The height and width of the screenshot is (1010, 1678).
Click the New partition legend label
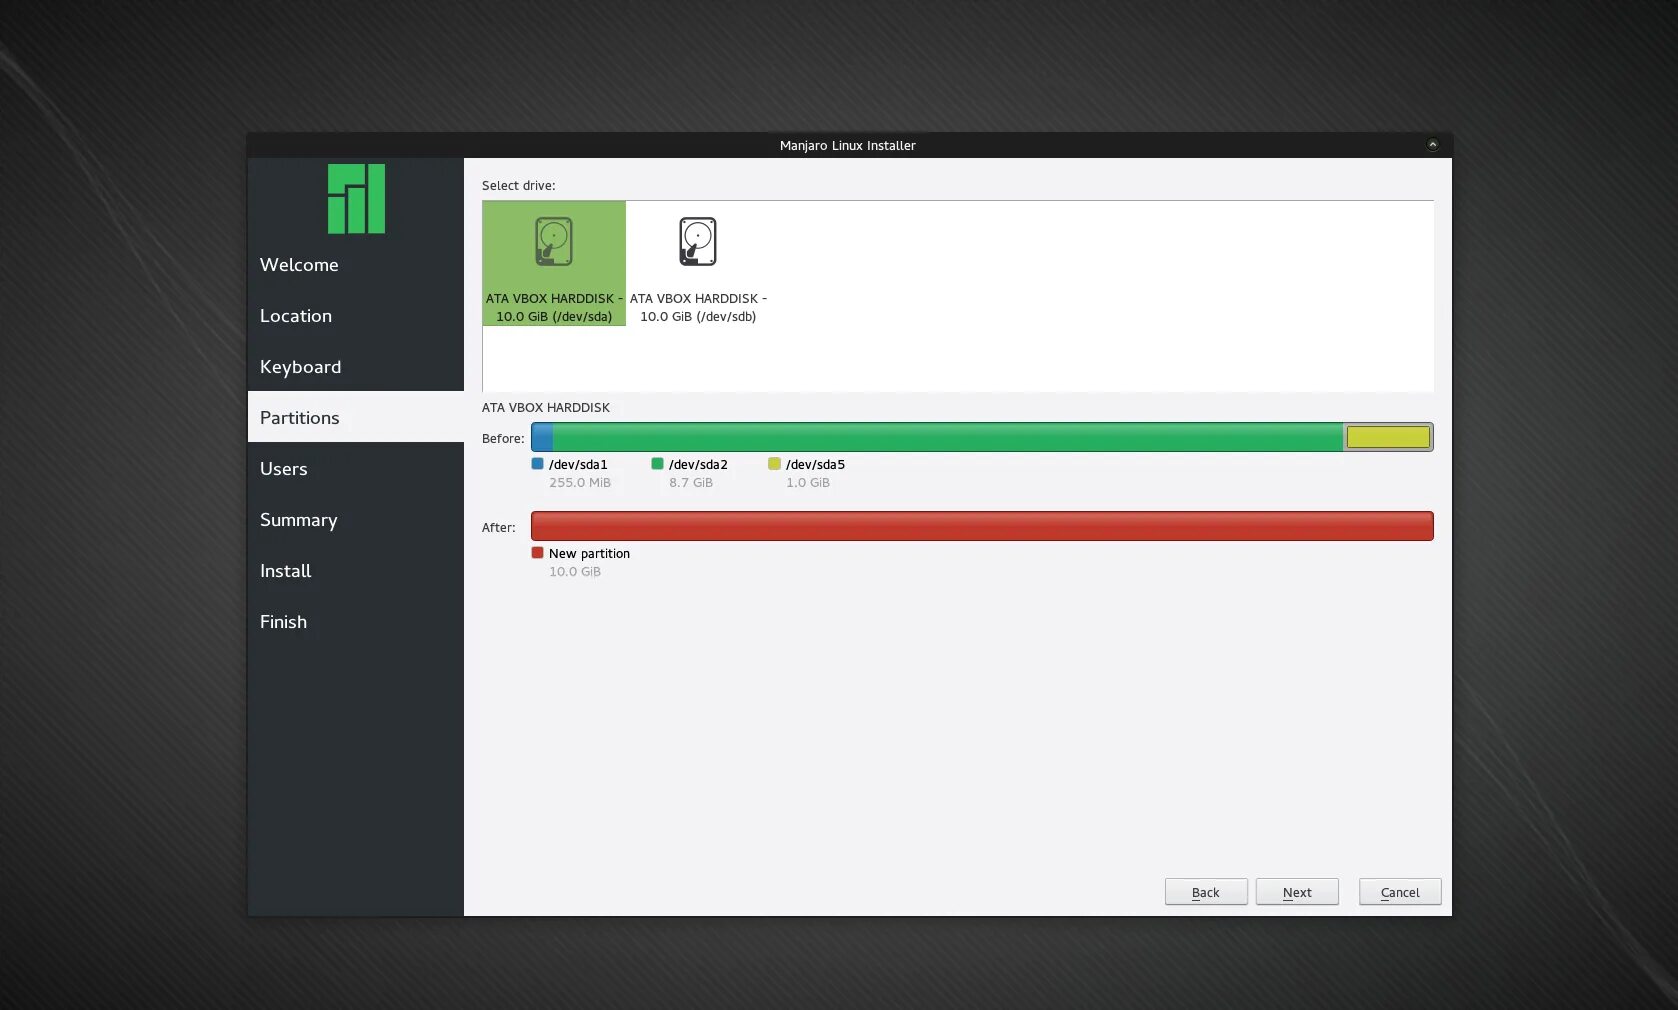click(x=589, y=554)
